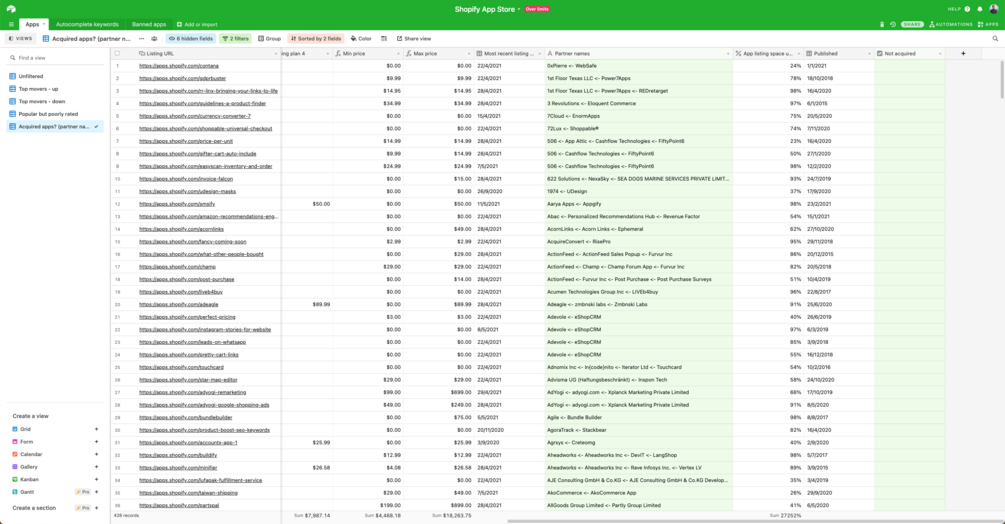1005x524 pixels.
Task: Open Max price column dropdown arrow
Action: [469, 54]
